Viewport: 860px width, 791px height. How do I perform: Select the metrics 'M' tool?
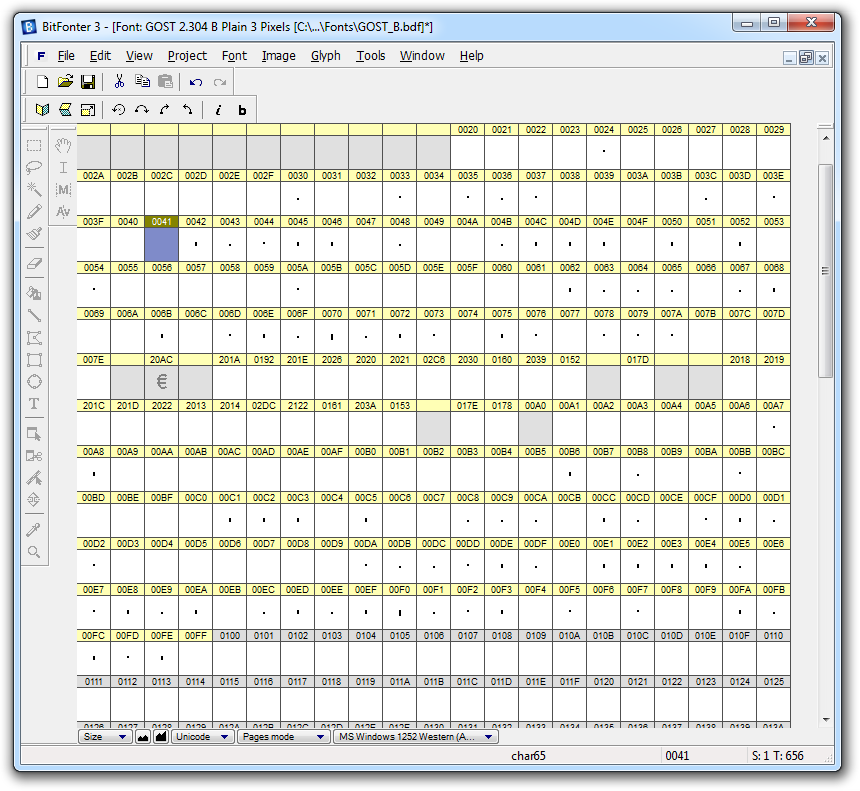tap(63, 190)
